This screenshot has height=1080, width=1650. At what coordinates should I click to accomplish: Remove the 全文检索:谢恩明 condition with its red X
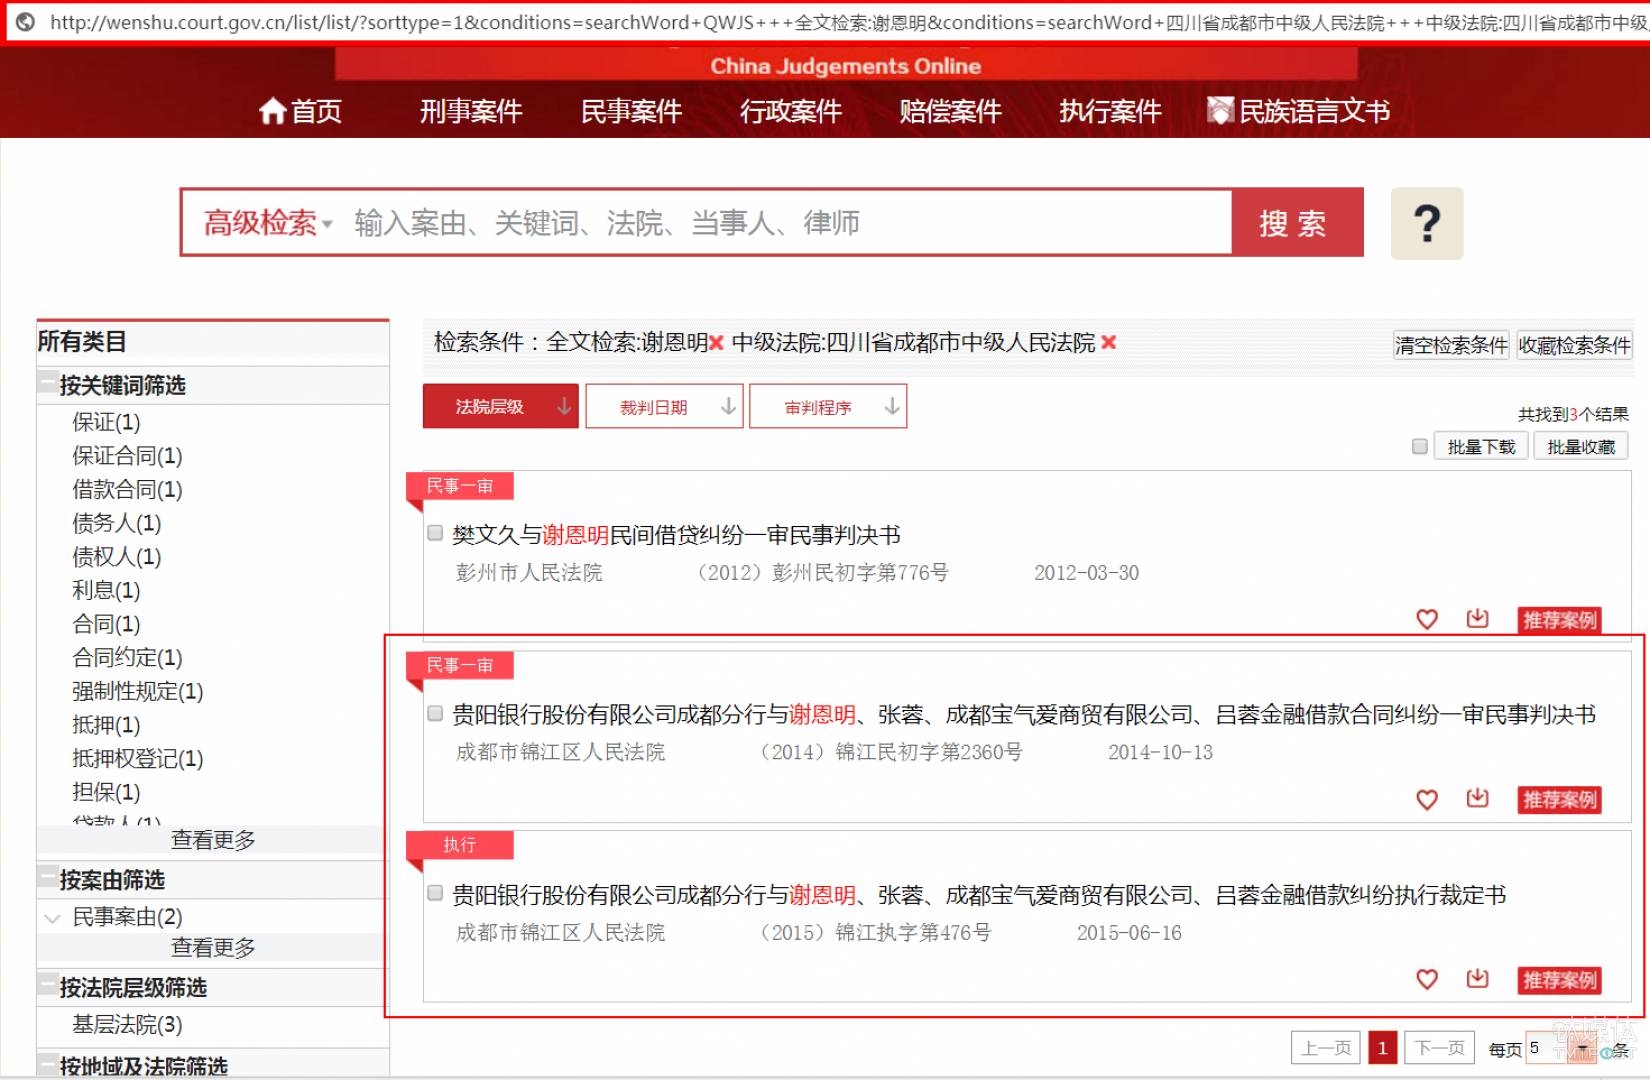coord(716,343)
